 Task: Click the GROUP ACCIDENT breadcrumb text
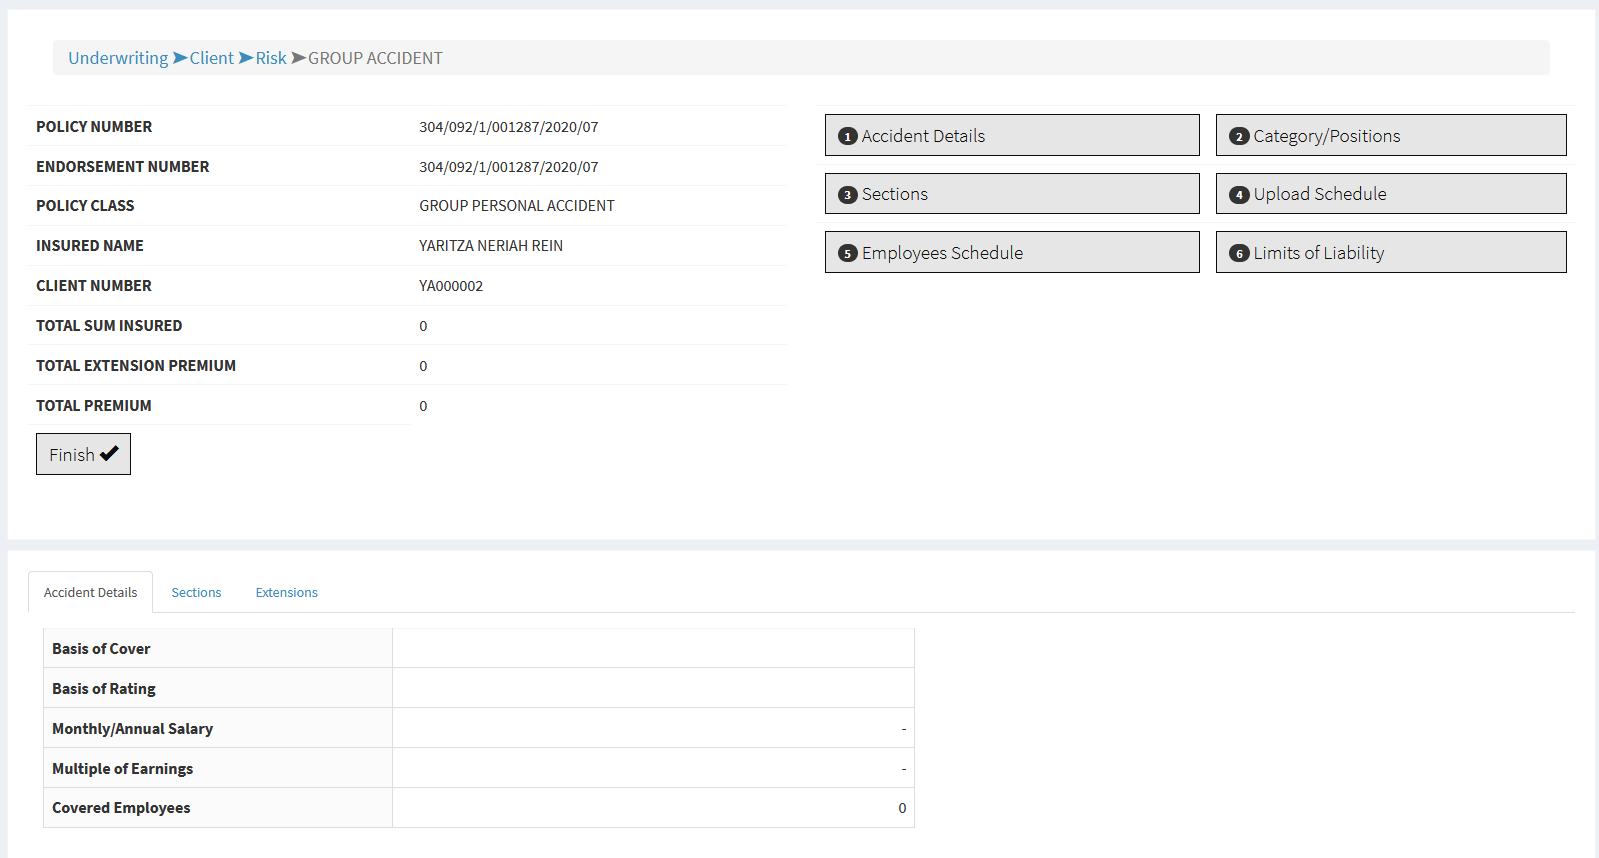(x=375, y=58)
